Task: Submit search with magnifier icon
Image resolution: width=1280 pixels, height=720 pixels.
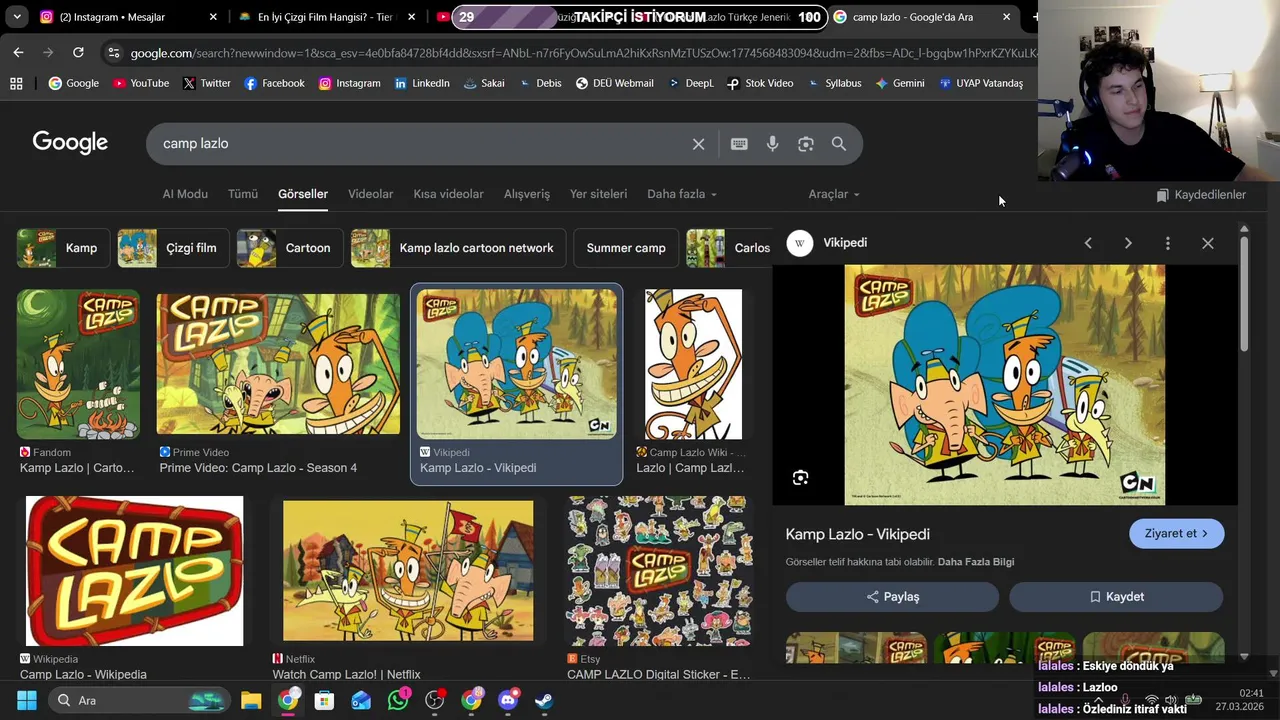Action: (839, 144)
